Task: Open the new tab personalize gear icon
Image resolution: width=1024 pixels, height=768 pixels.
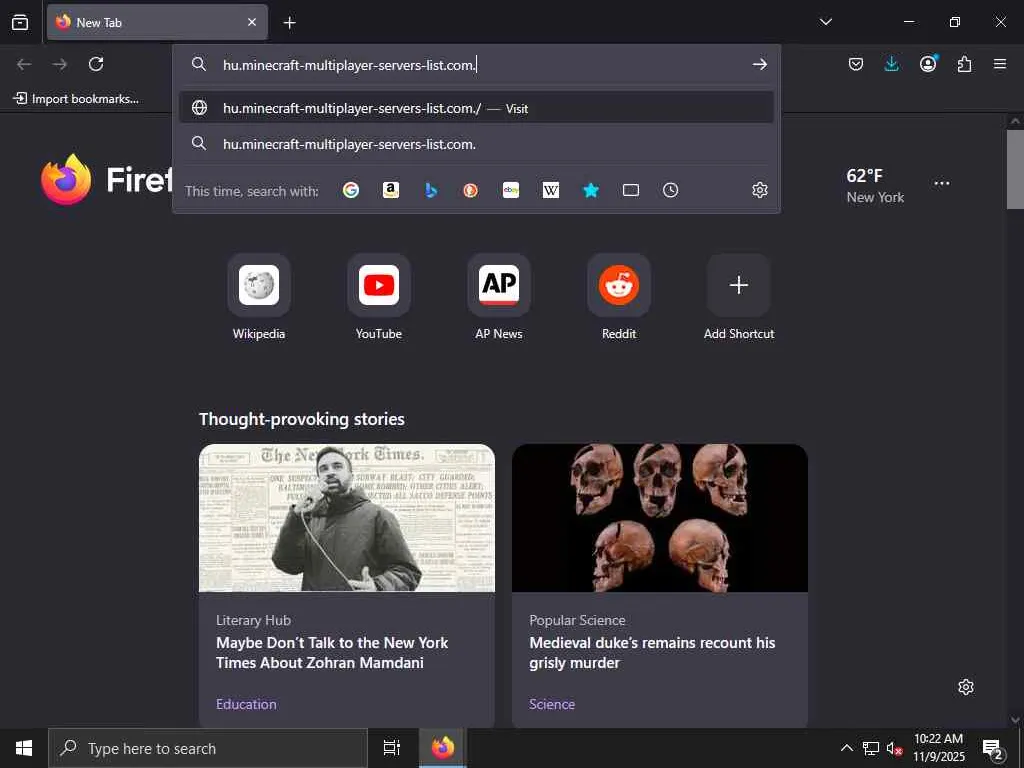Action: click(x=966, y=687)
